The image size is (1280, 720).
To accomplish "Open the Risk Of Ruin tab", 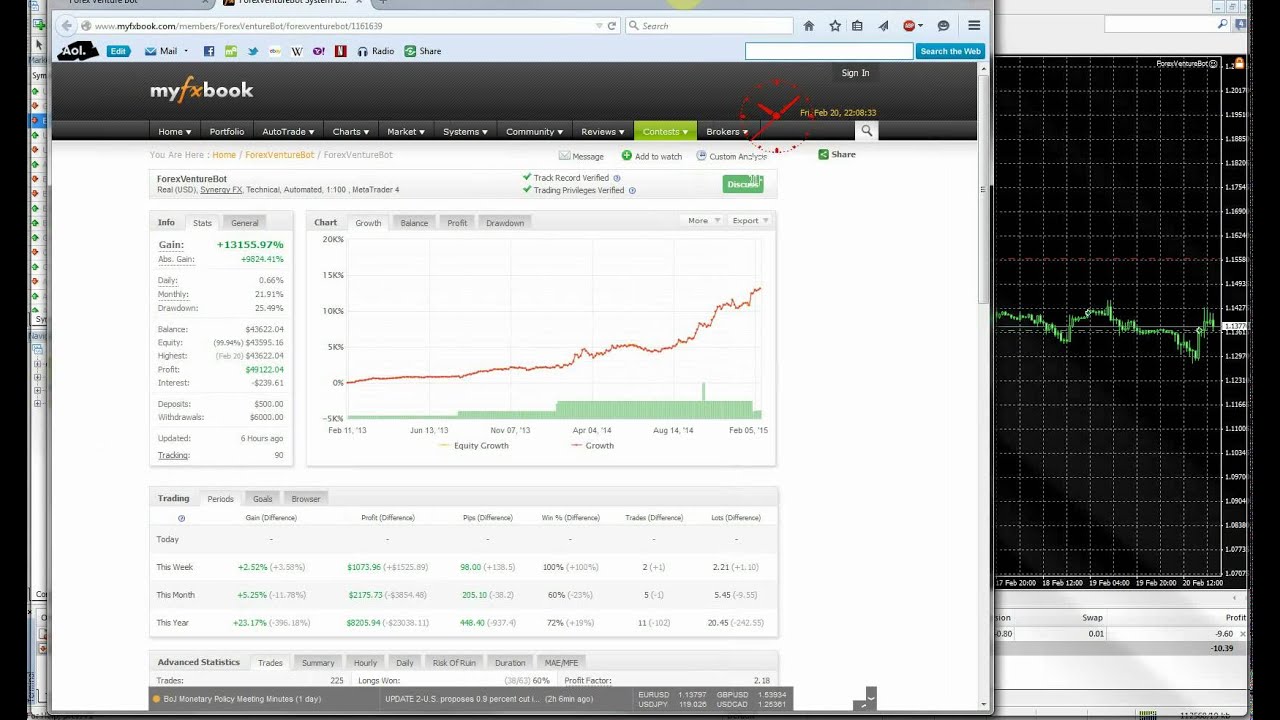I will [454, 663].
